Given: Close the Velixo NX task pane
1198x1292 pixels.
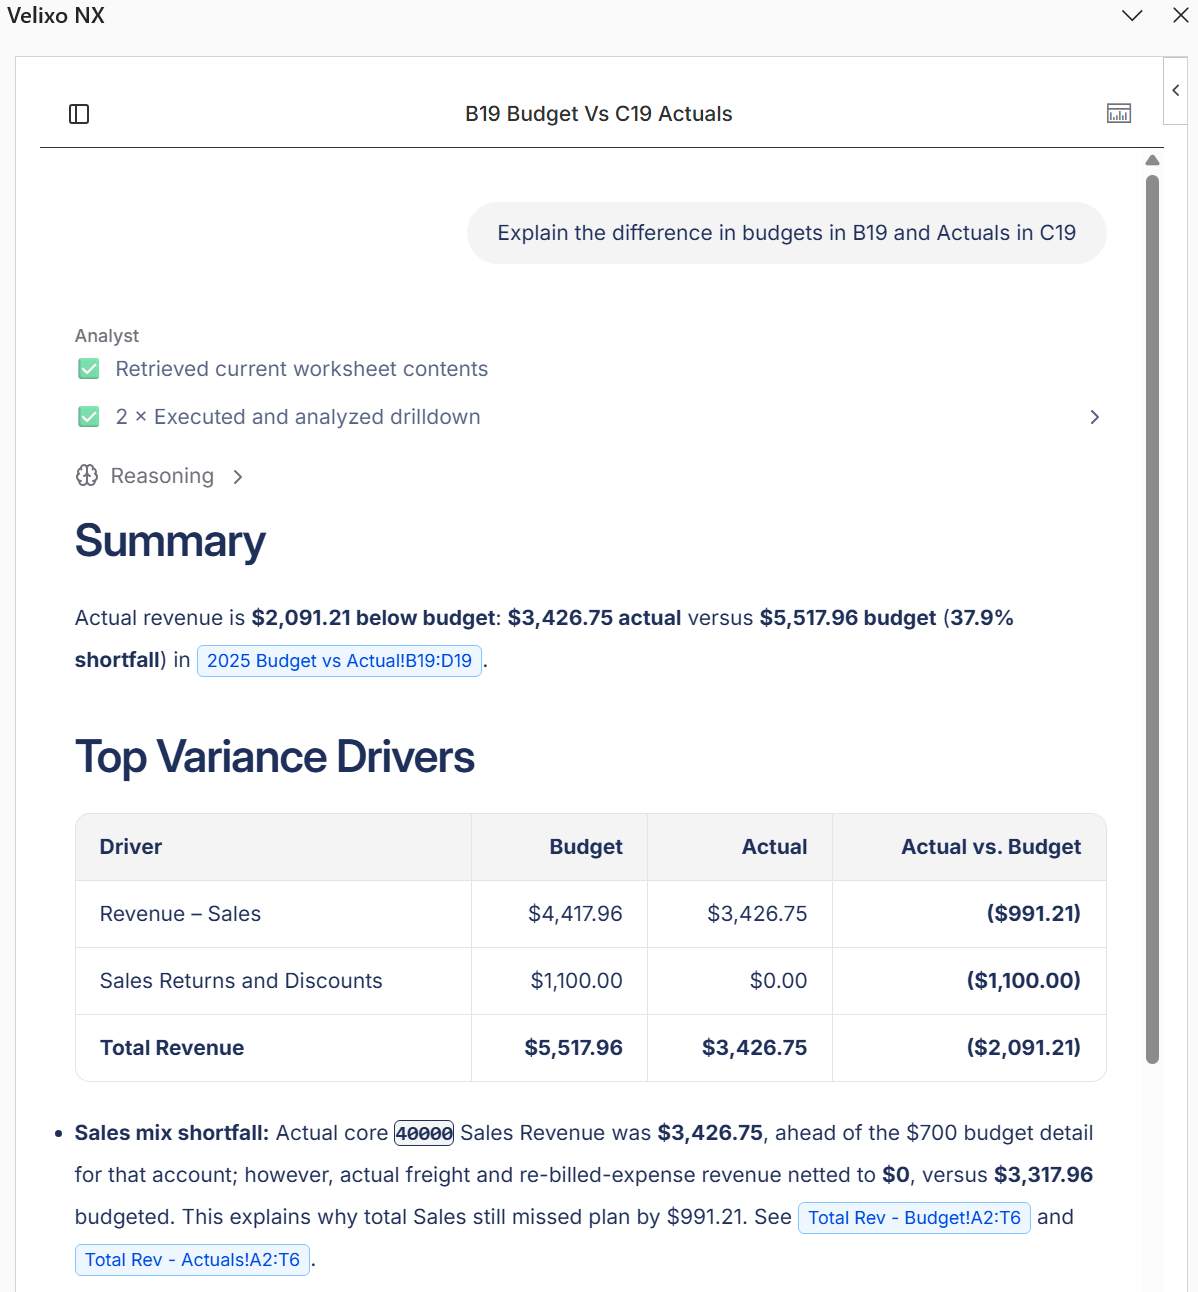Looking at the screenshot, I should pyautogui.click(x=1181, y=16).
